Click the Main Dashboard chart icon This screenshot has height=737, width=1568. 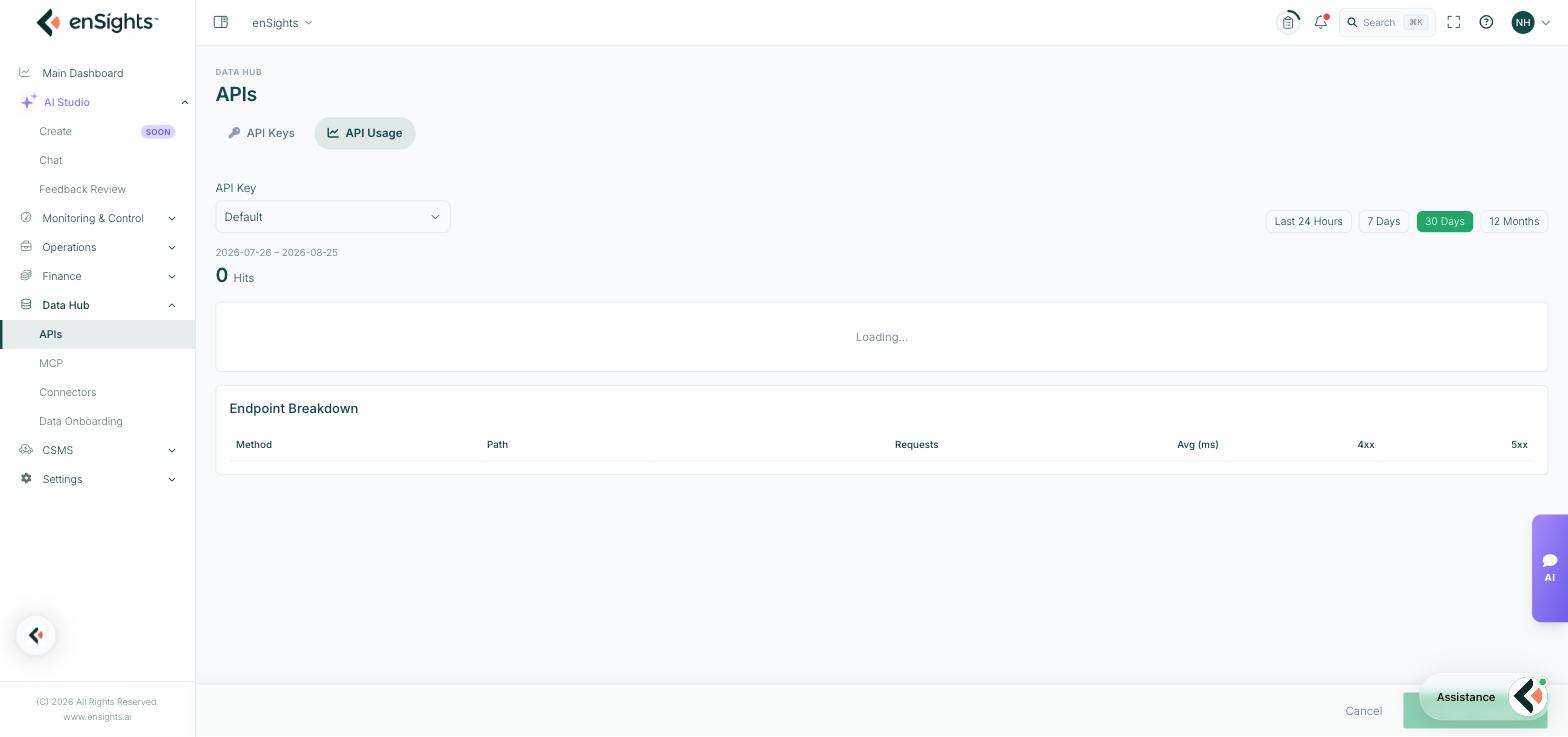(x=25, y=72)
